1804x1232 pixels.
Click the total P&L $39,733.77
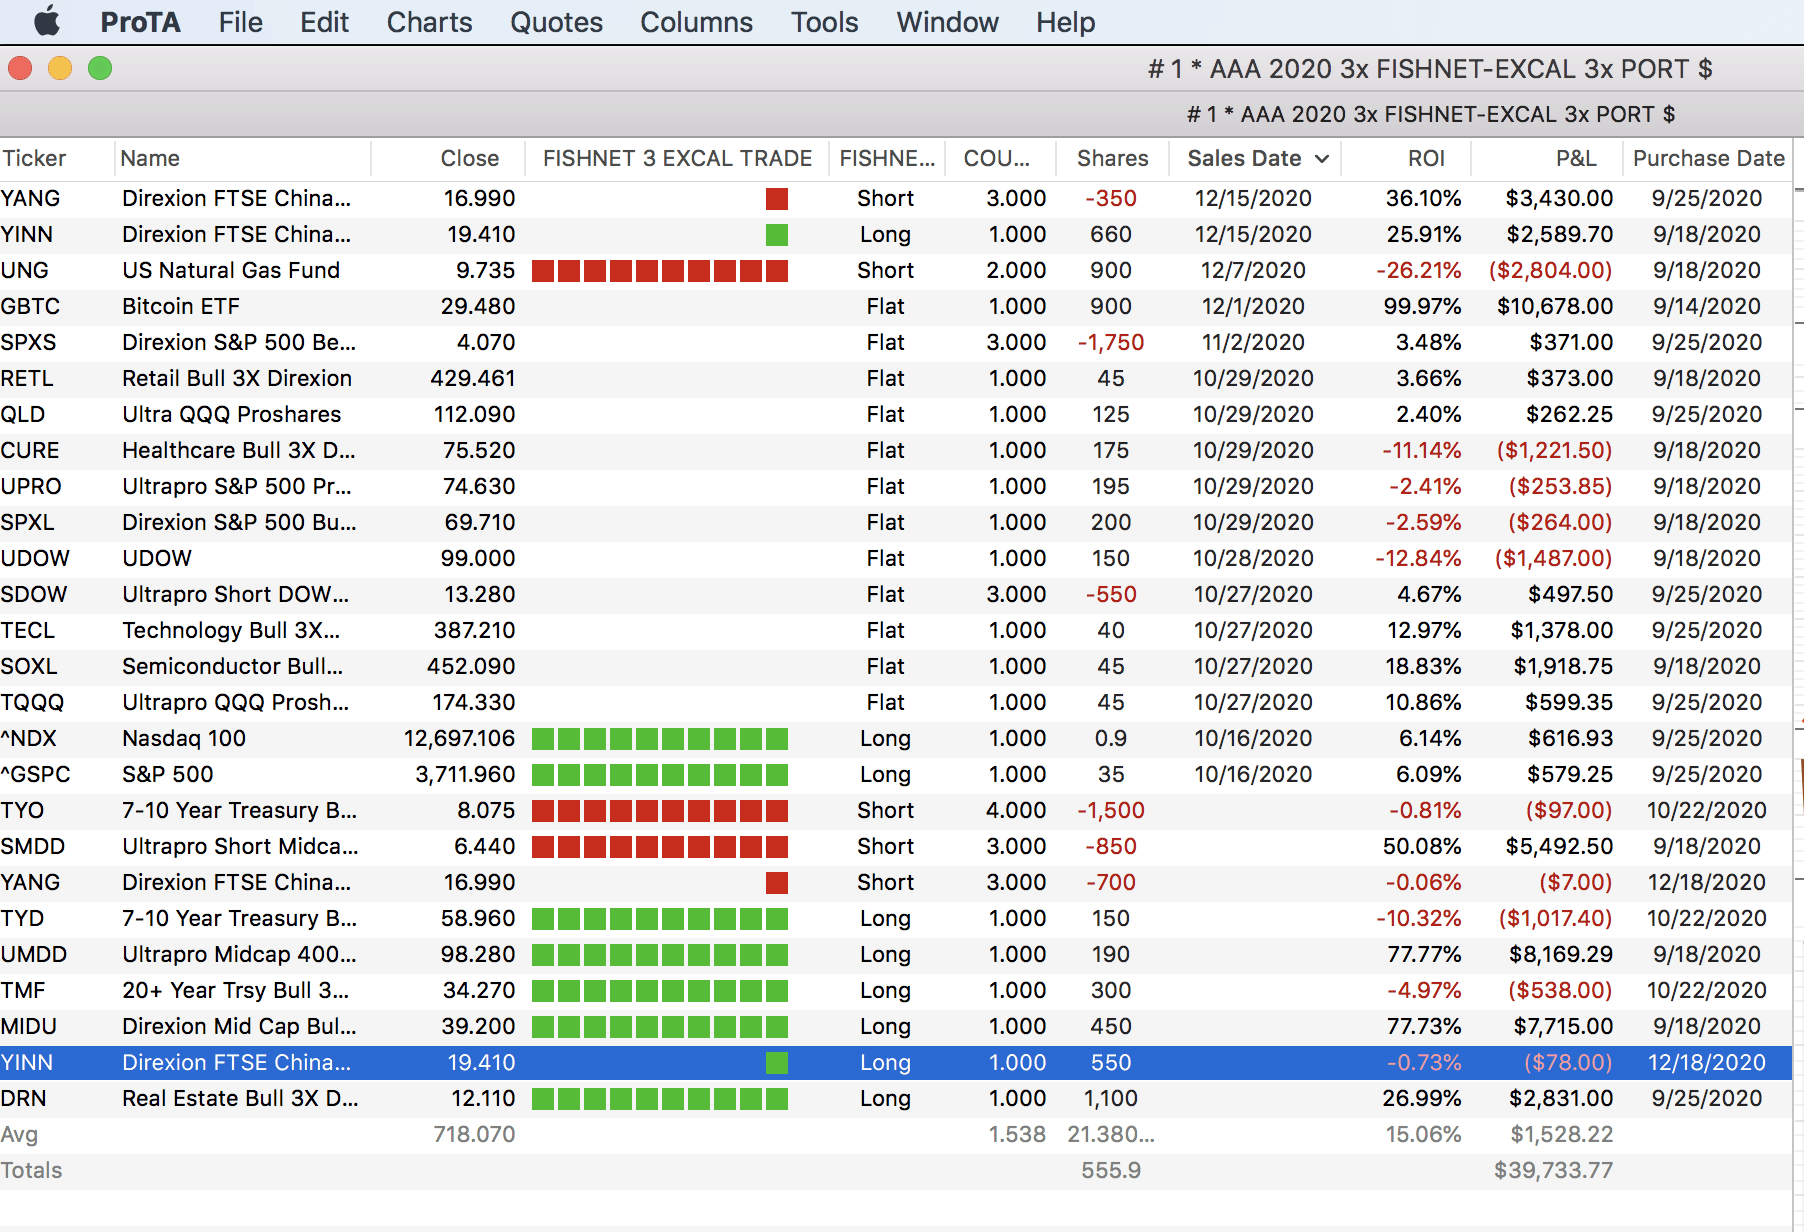tap(1553, 1170)
